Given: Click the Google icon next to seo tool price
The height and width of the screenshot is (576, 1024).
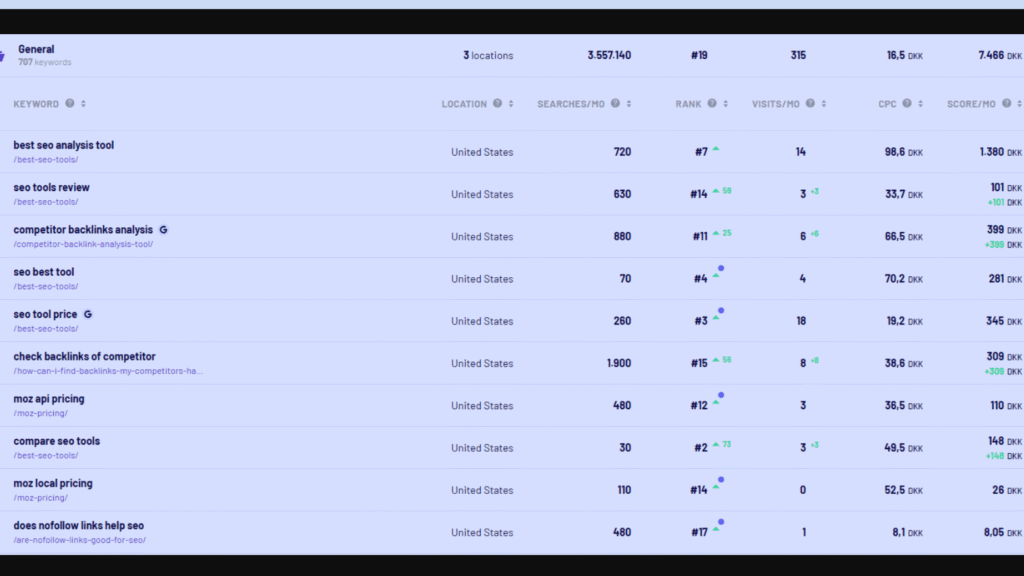Looking at the screenshot, I should tap(87, 313).
